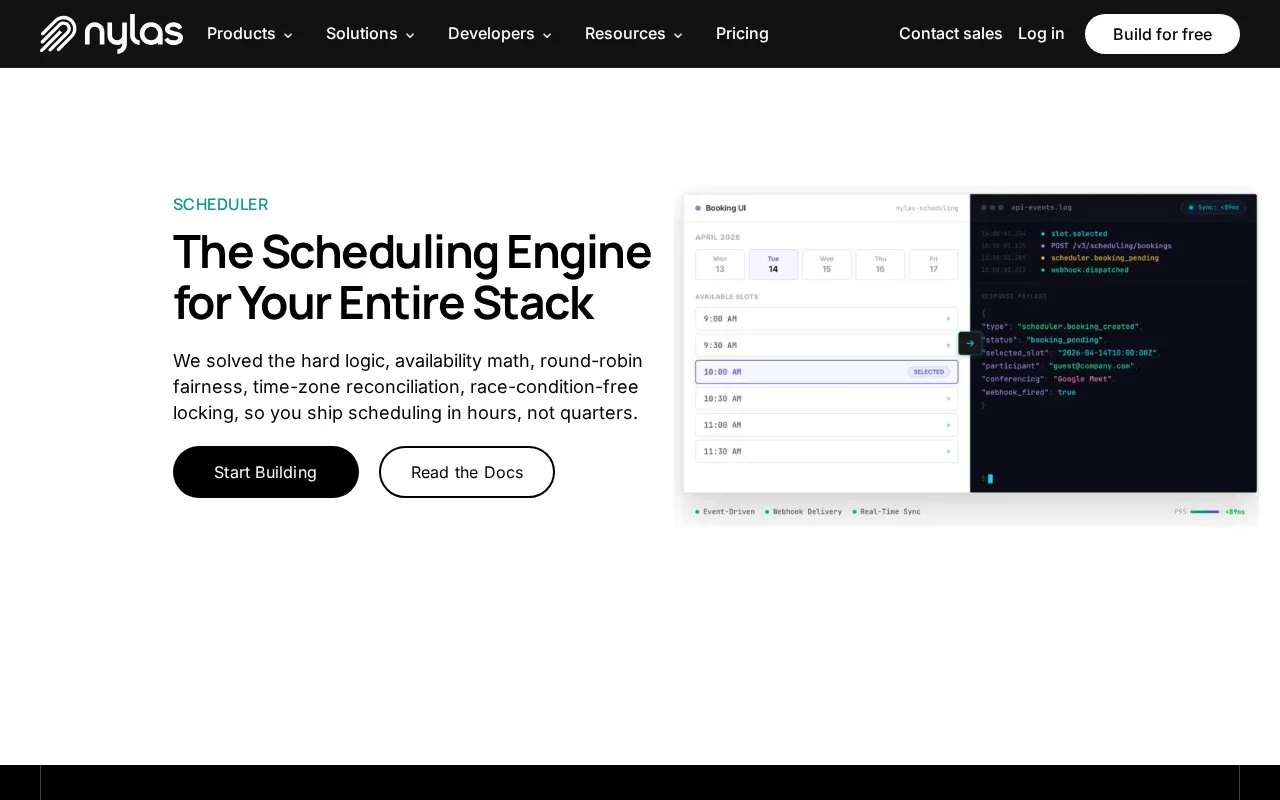Choose the 9:30 AM slot

[x=827, y=345]
